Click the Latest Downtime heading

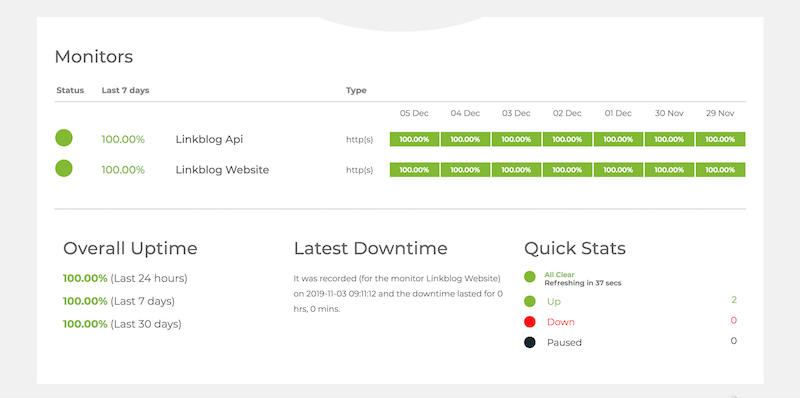tap(370, 248)
